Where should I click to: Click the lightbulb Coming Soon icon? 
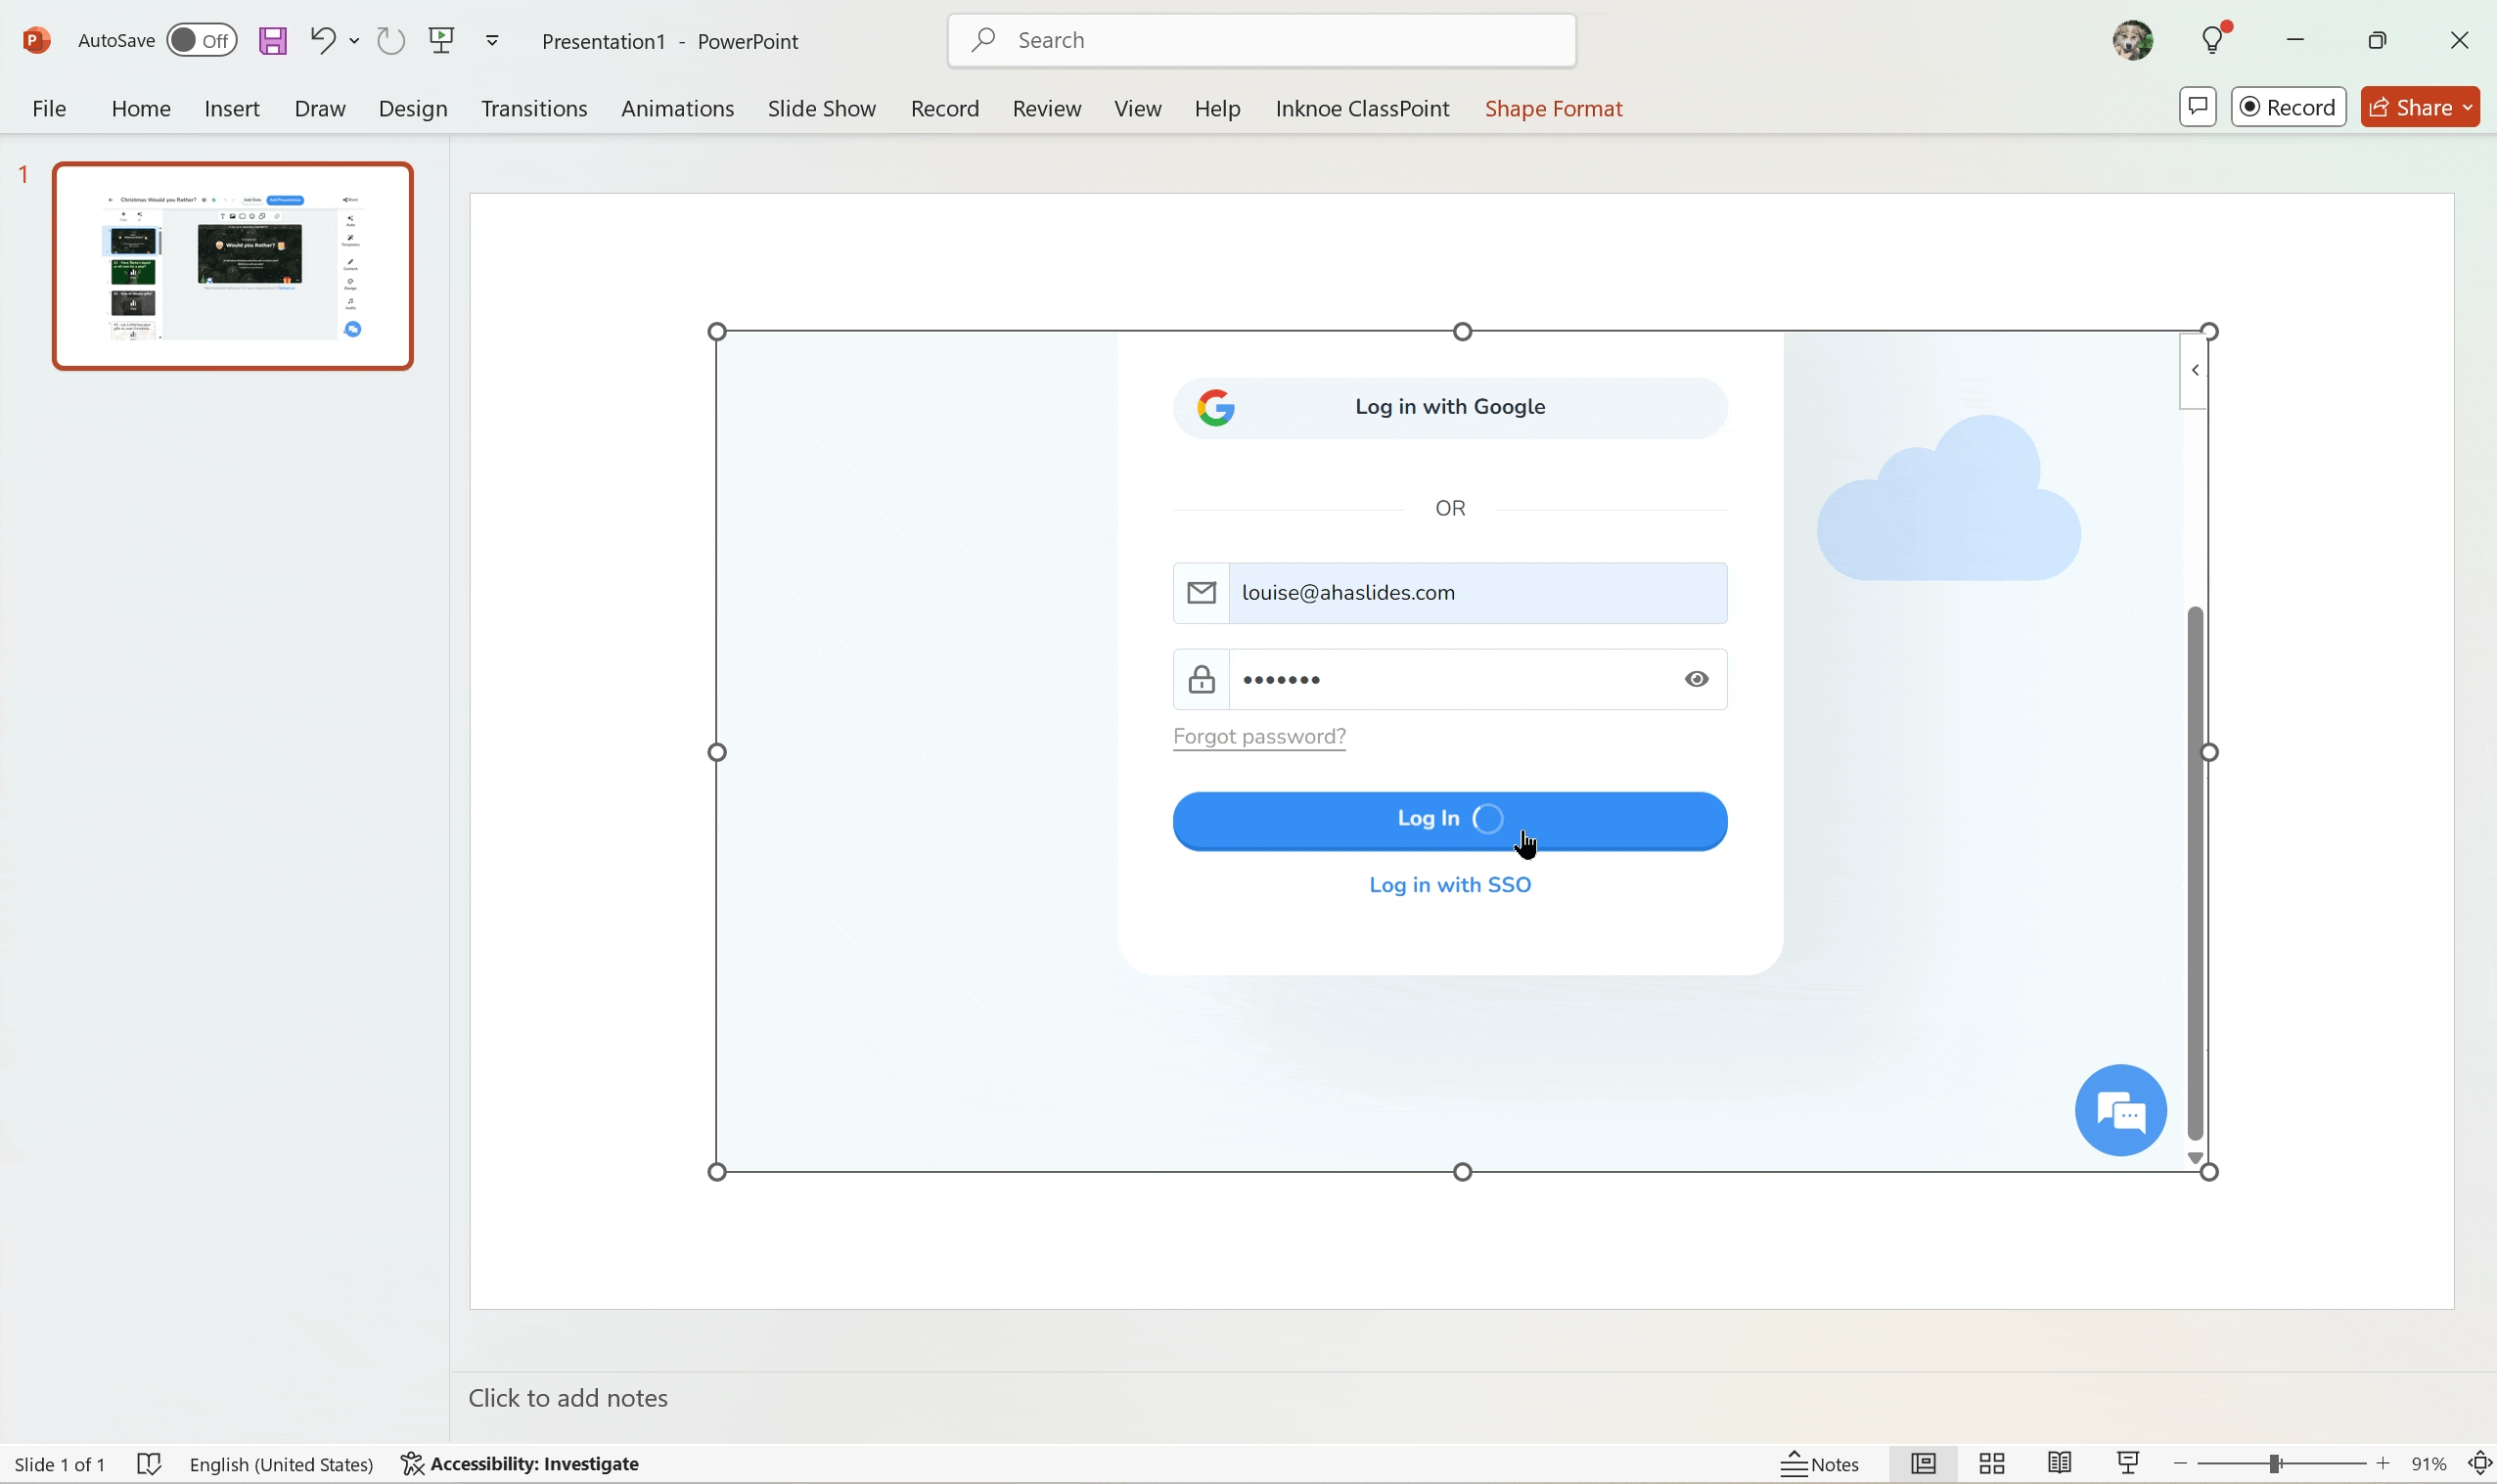click(x=2214, y=40)
